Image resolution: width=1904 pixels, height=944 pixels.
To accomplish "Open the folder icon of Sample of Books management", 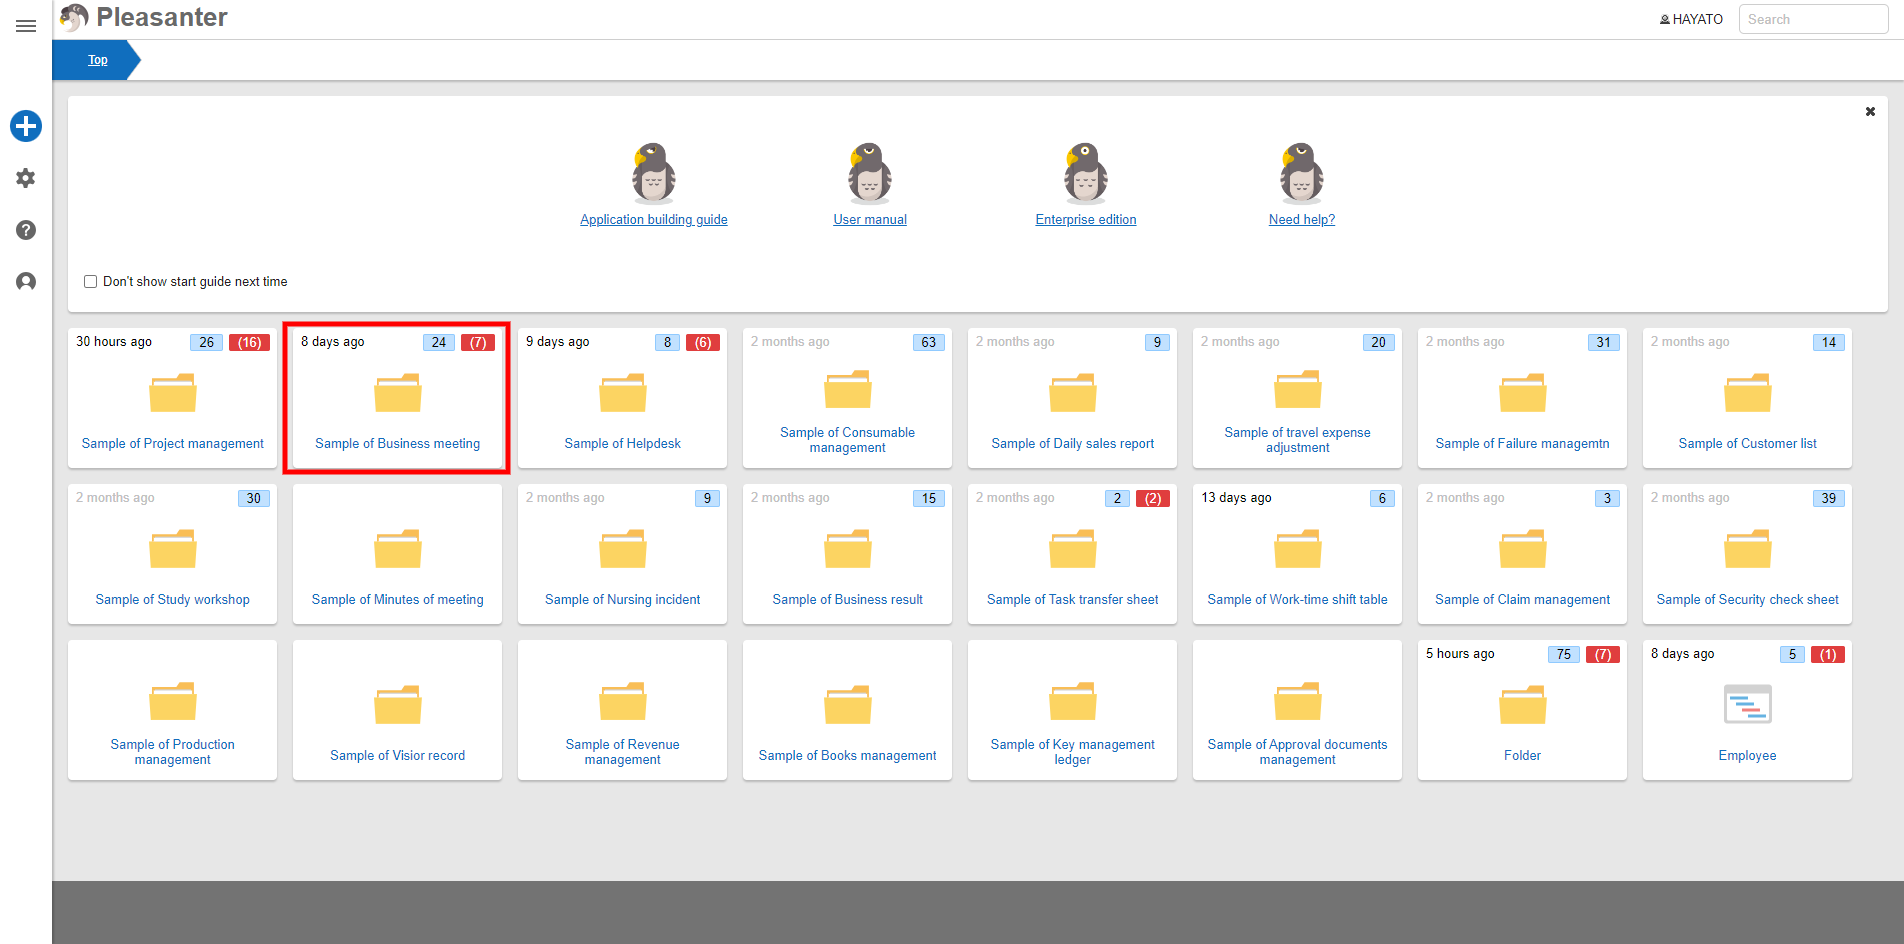I will pos(847,704).
